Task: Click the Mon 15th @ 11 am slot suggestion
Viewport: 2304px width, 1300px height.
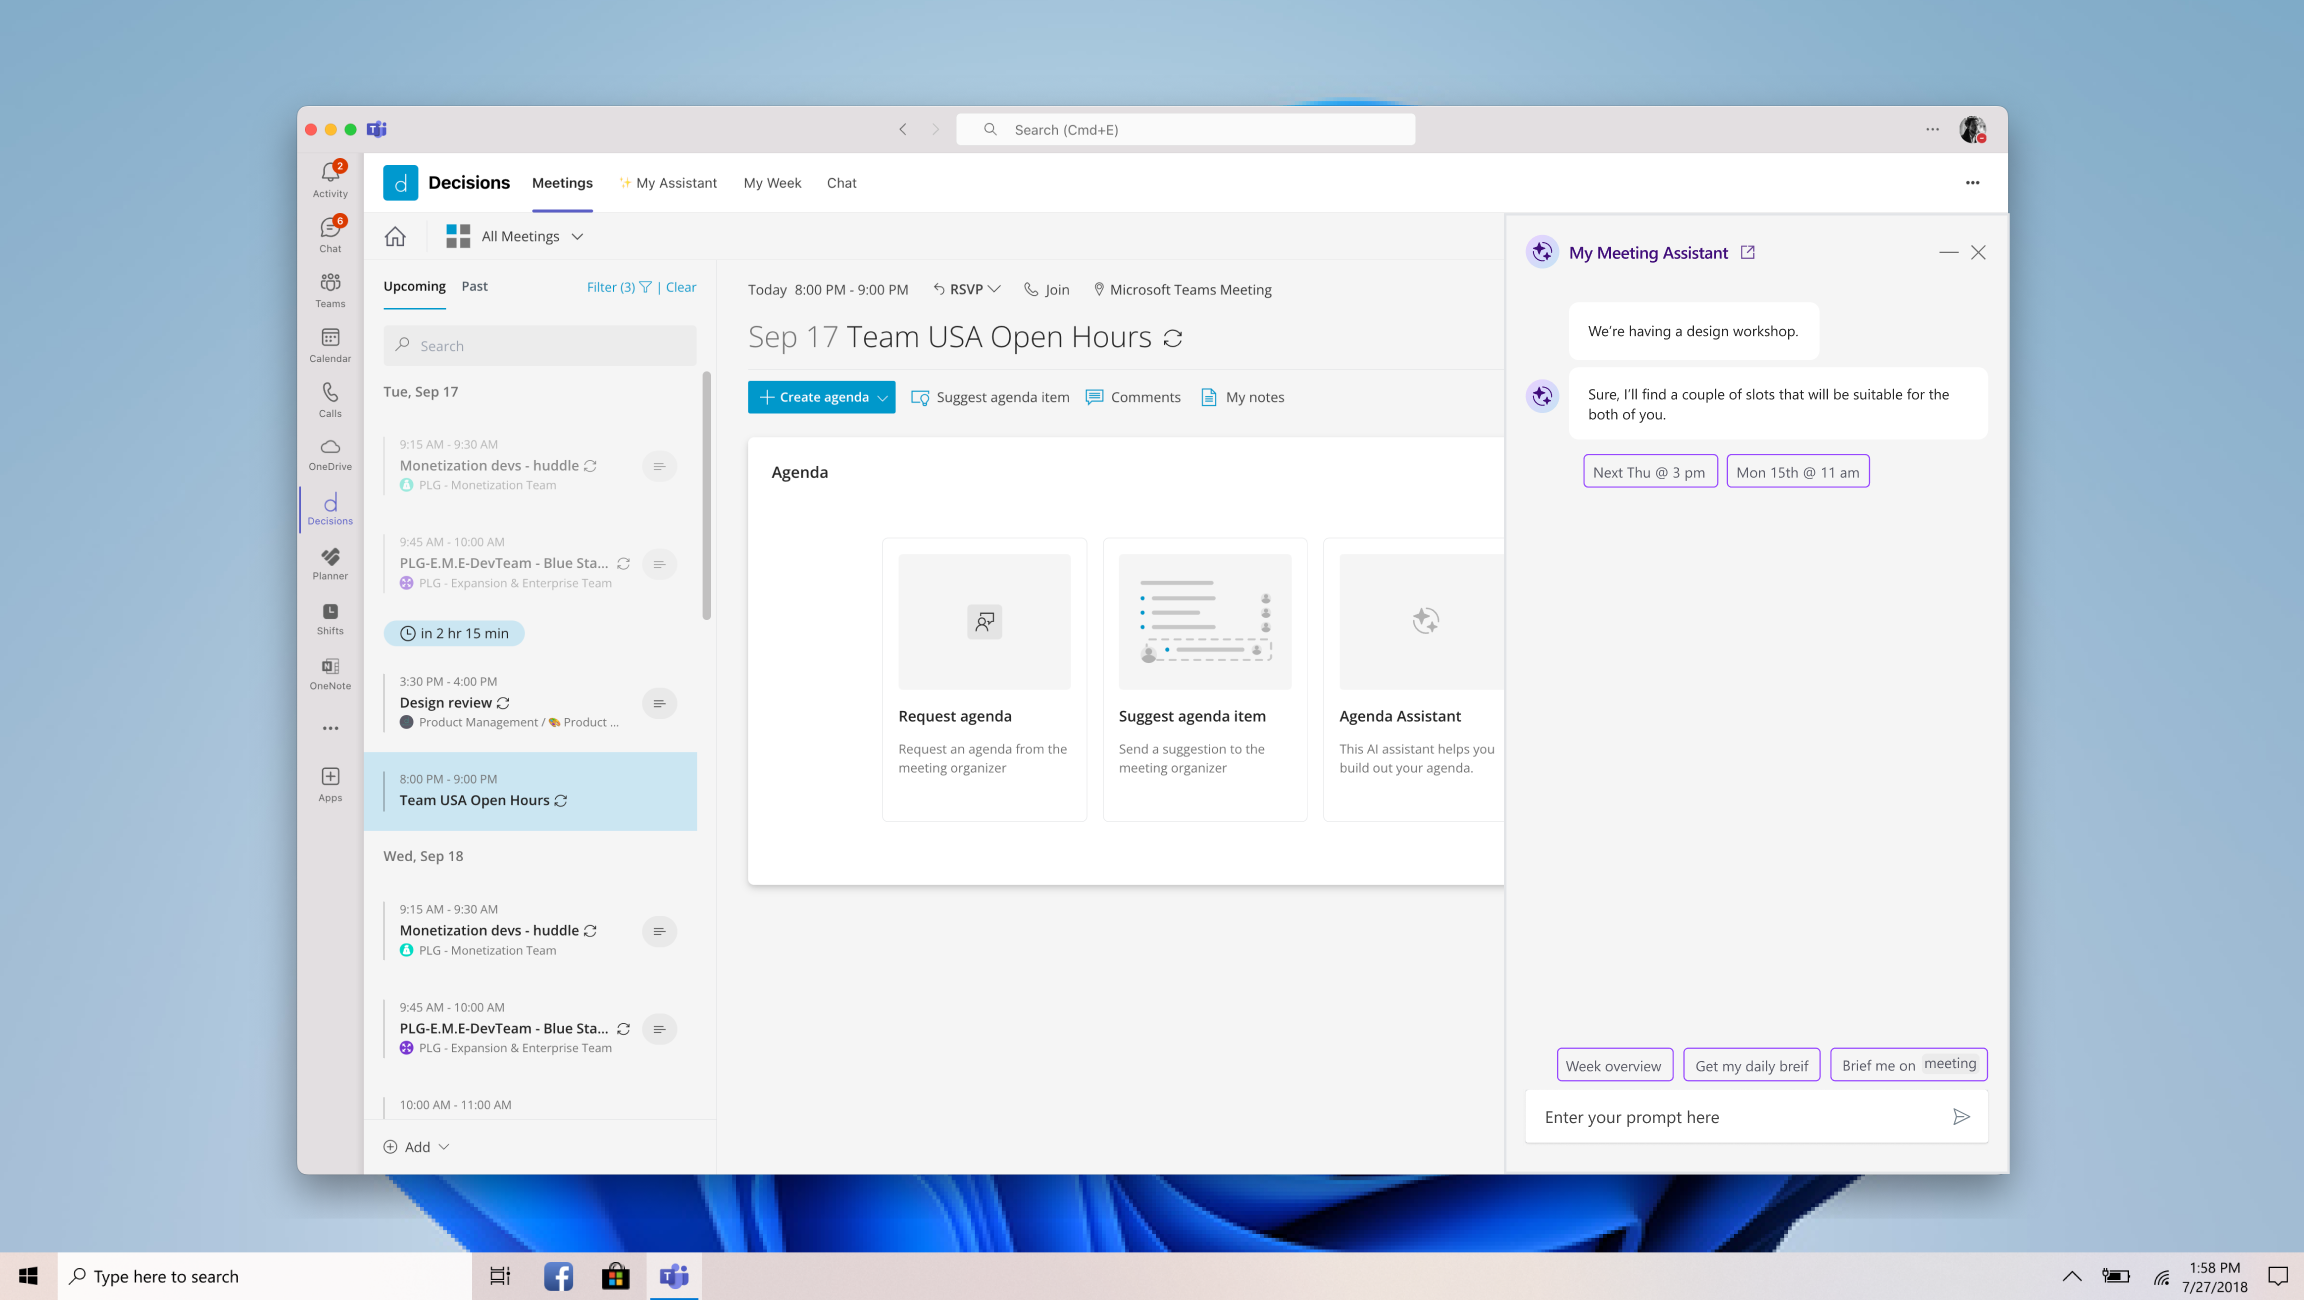Action: (x=1797, y=471)
